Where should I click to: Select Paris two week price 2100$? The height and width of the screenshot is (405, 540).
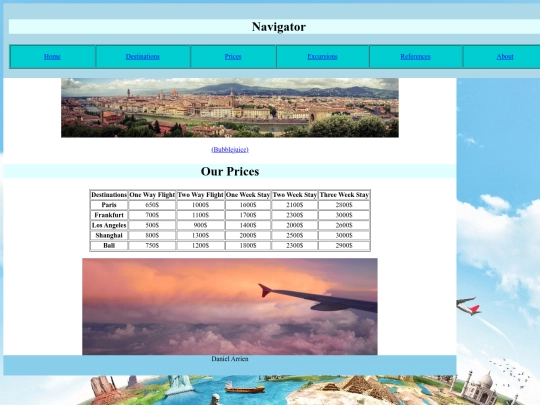(294, 205)
